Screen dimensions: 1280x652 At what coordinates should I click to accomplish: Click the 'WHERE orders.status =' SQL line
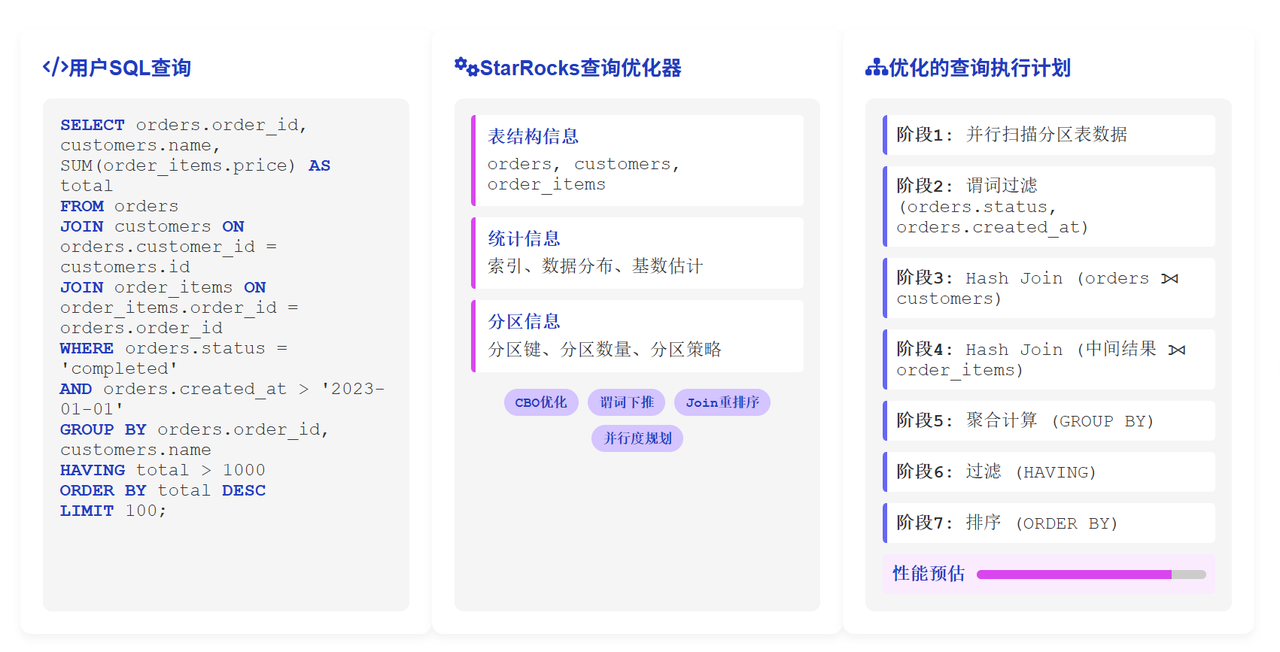[x=174, y=349]
